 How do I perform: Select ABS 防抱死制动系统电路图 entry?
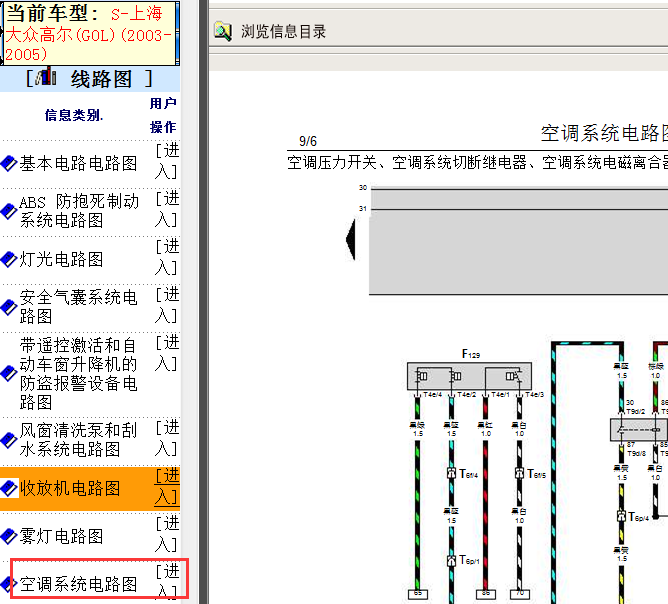click(79, 211)
